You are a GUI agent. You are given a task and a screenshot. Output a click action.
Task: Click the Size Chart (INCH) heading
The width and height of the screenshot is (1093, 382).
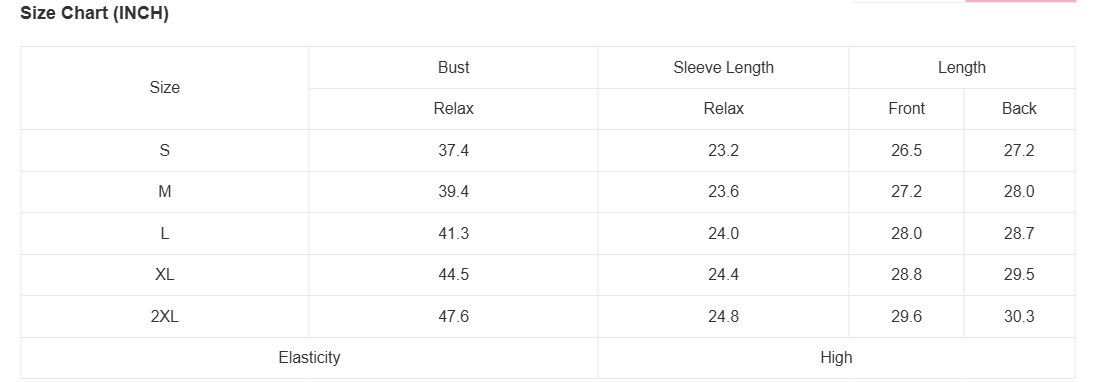click(x=94, y=13)
